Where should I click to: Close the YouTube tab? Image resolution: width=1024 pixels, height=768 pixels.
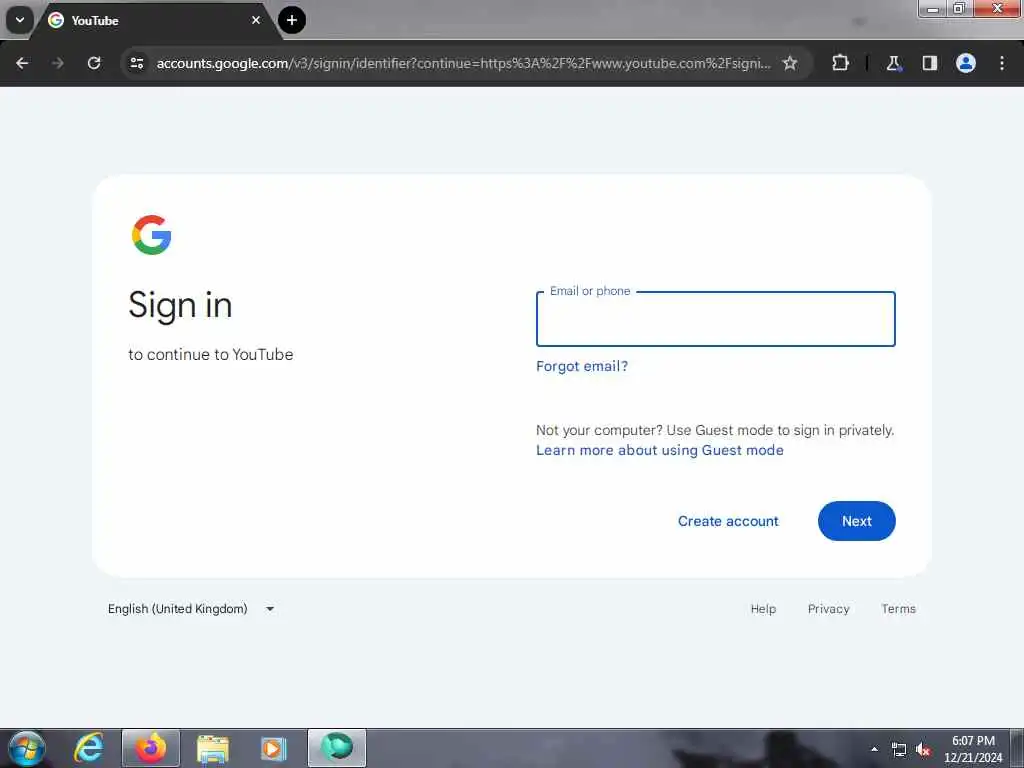256,20
